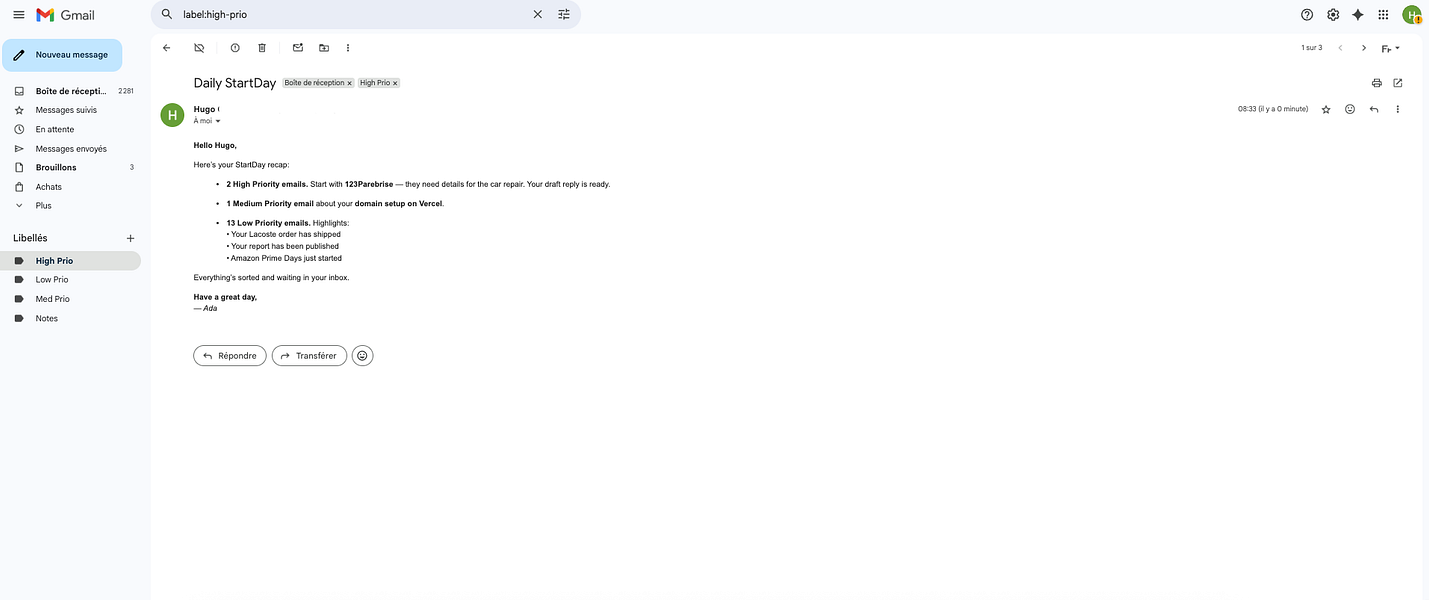Click the 'Daily StartDay' subject heading
Viewport: 1429px width, 600px height.
click(x=235, y=83)
